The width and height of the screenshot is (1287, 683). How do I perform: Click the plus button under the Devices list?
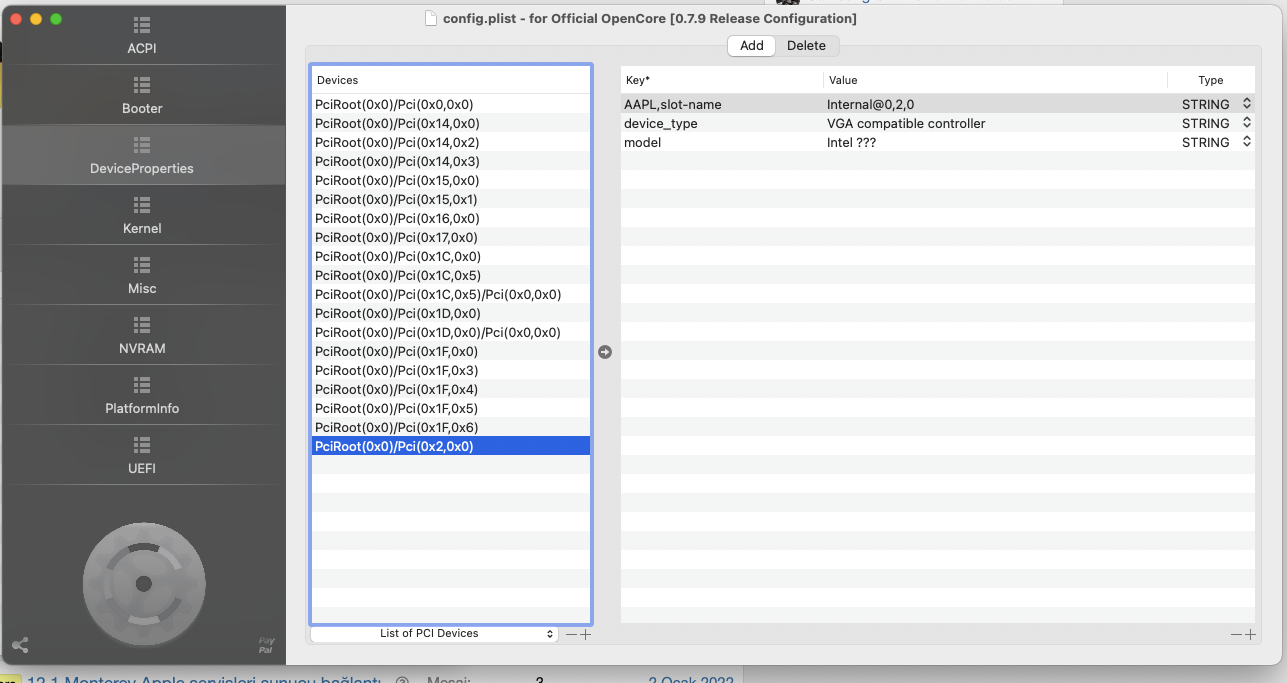coord(586,634)
